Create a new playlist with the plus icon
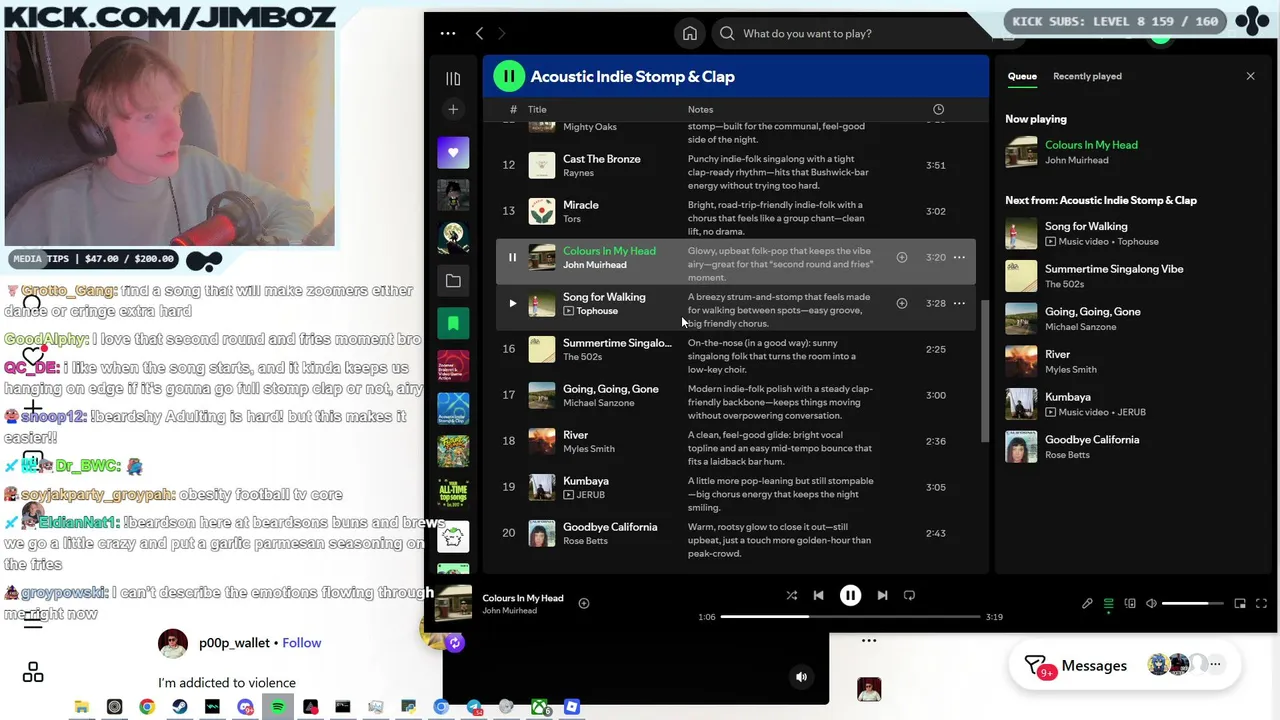The height and width of the screenshot is (720, 1280). [x=453, y=109]
